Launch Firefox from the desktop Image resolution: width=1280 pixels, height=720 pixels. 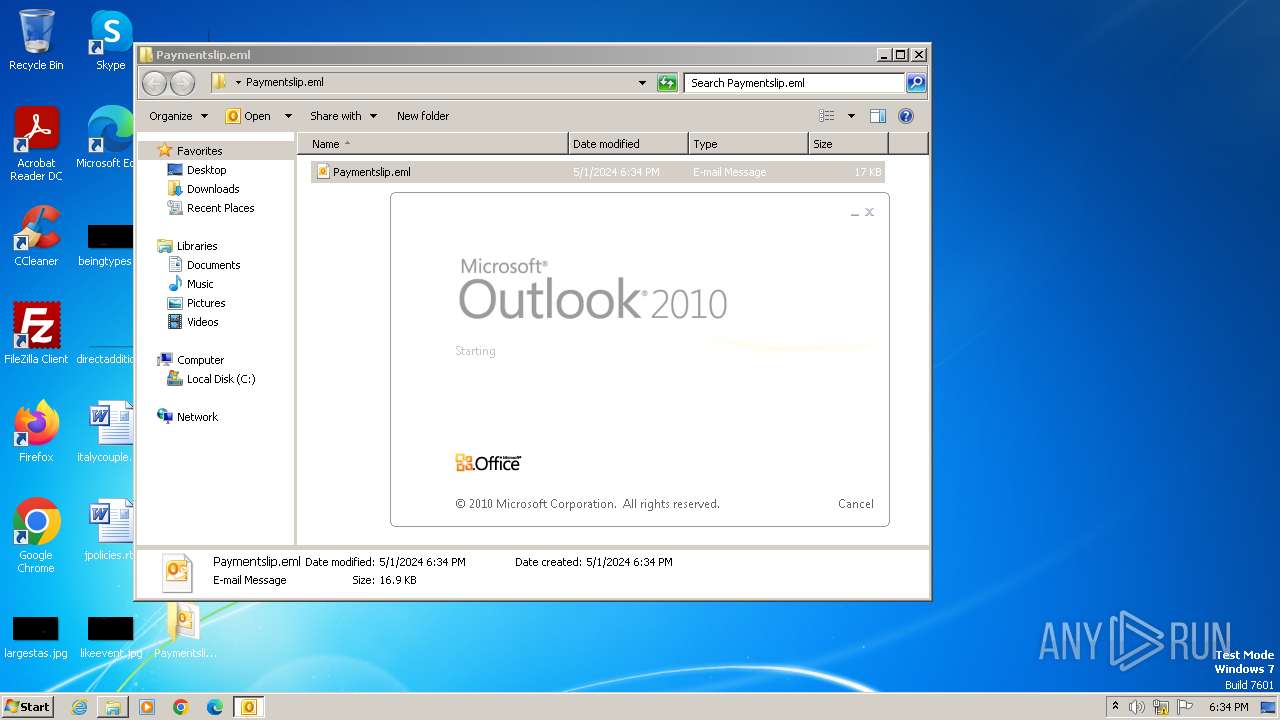point(36,431)
